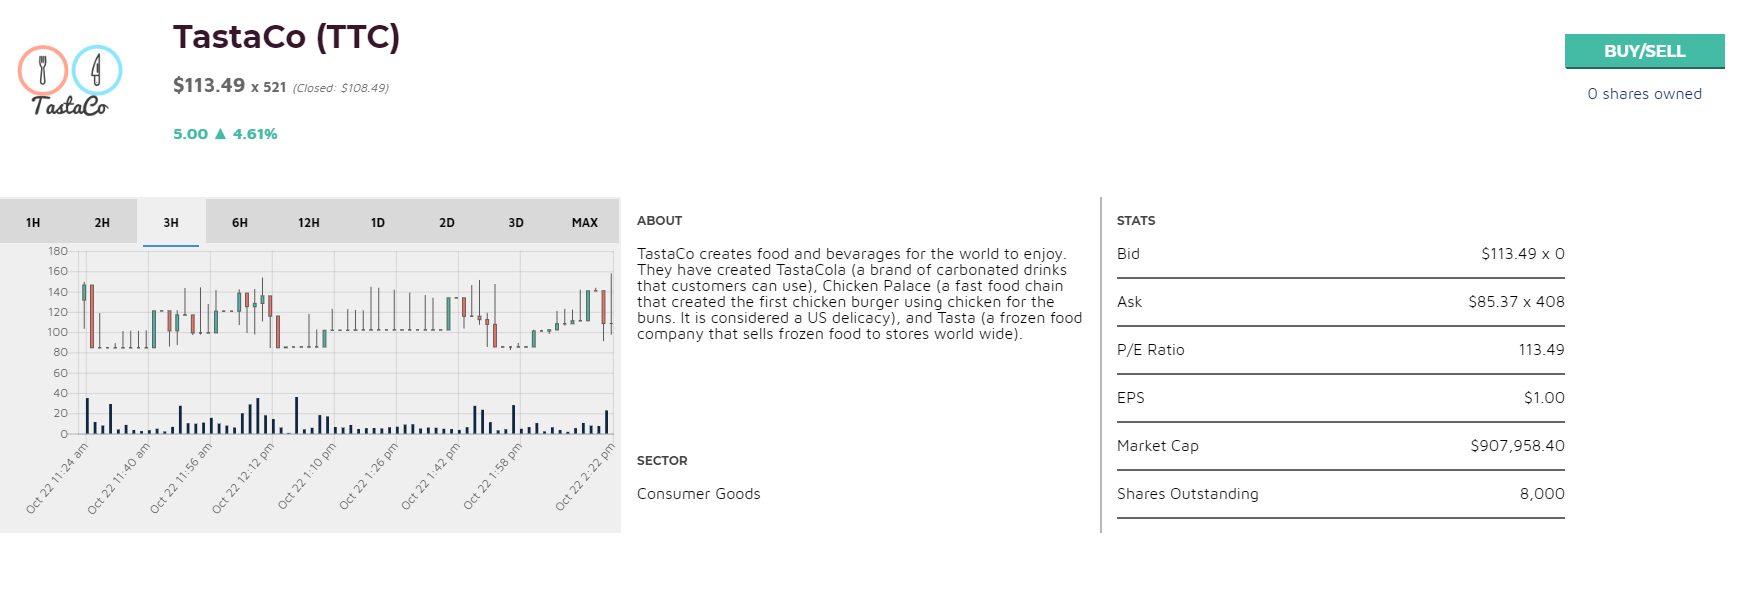Click the Oct 22 2:22 pm axis label
Screen dimensions: 1748x602
(x=586, y=477)
